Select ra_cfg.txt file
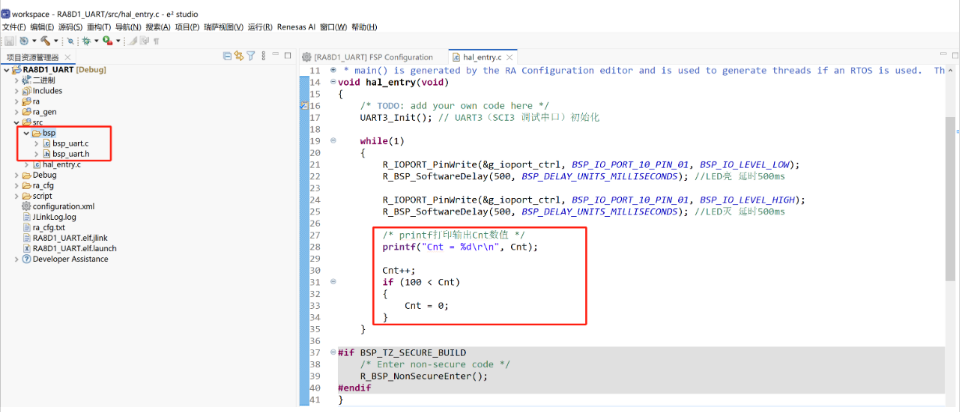The width and height of the screenshot is (960, 412). (x=48, y=227)
